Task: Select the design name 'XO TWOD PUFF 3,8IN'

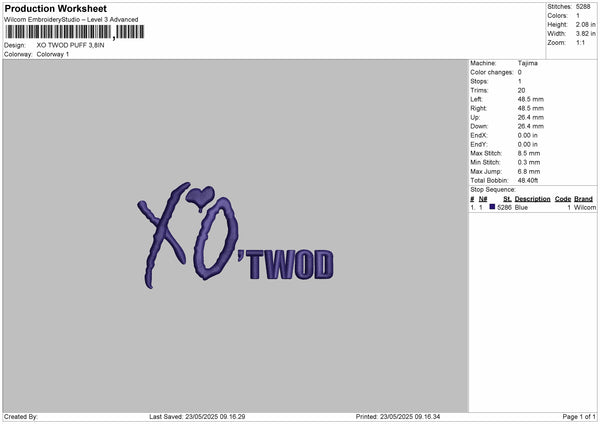Action: tap(70, 45)
